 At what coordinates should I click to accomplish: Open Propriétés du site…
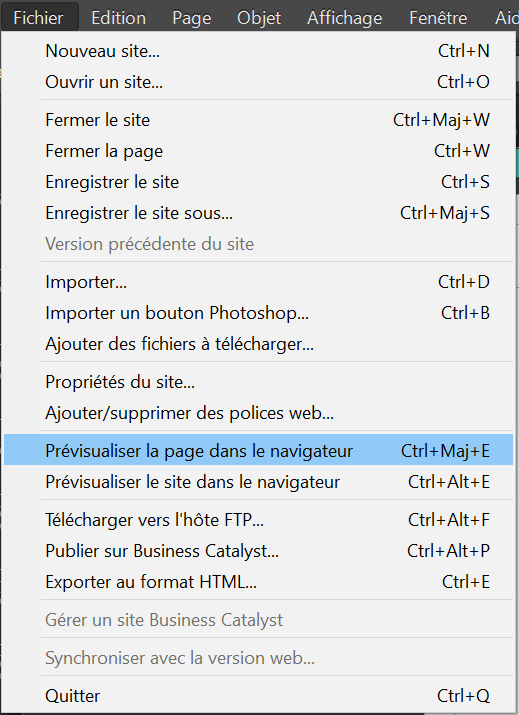tap(259, 382)
